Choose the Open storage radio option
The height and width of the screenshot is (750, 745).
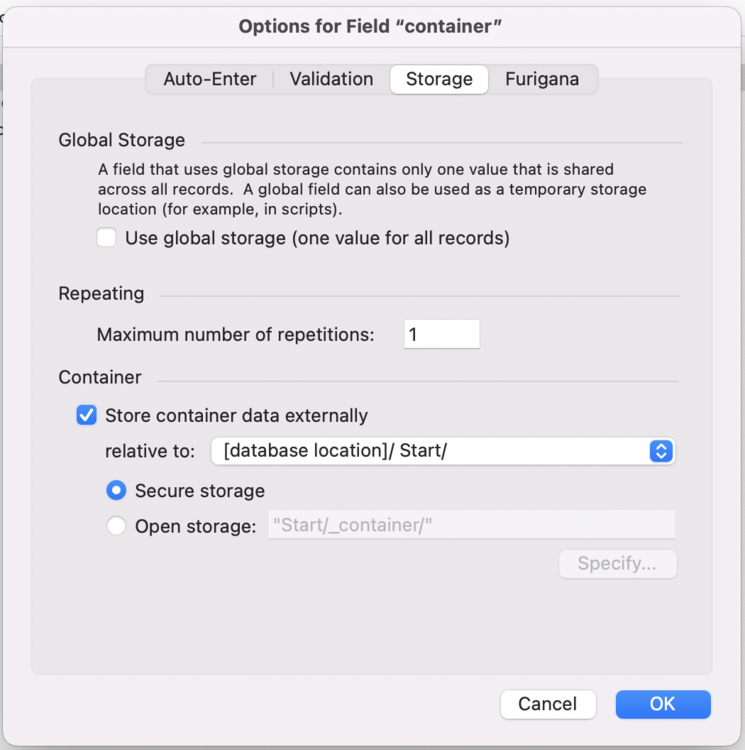point(117,526)
